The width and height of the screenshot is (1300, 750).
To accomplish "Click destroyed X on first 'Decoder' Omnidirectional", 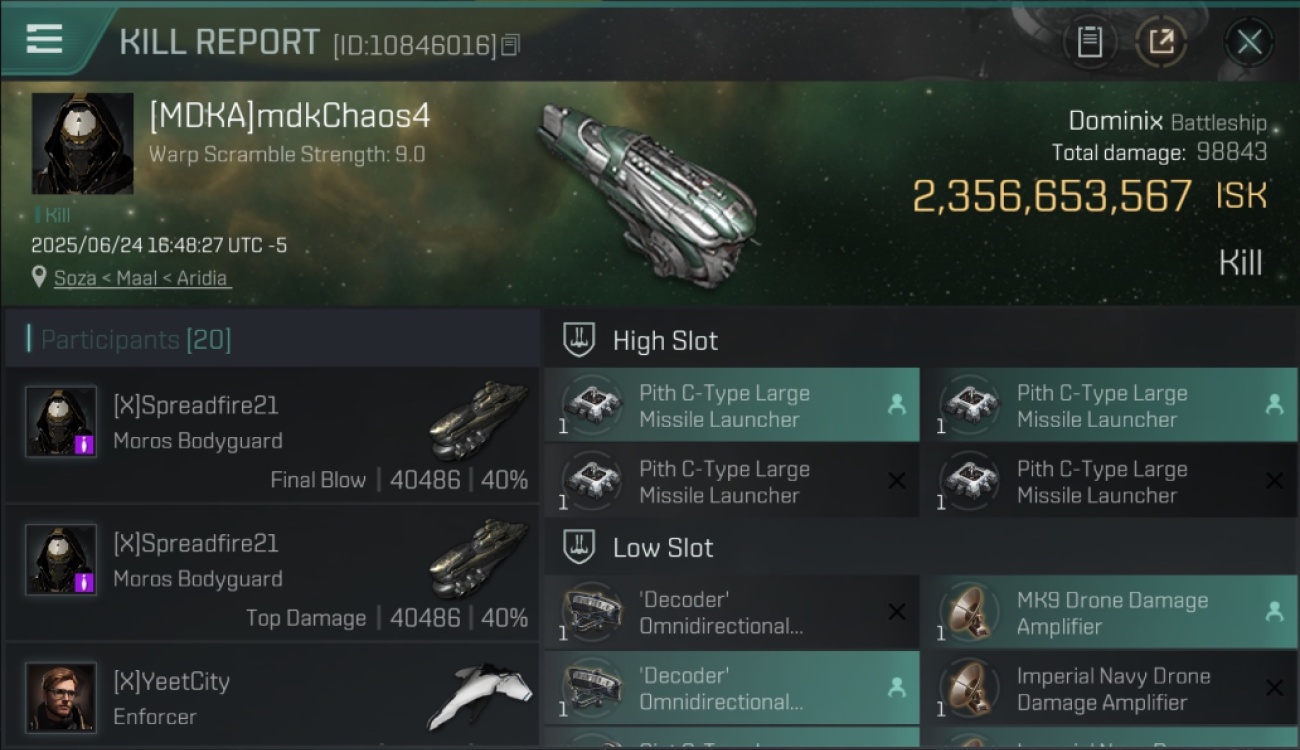I will [x=896, y=612].
